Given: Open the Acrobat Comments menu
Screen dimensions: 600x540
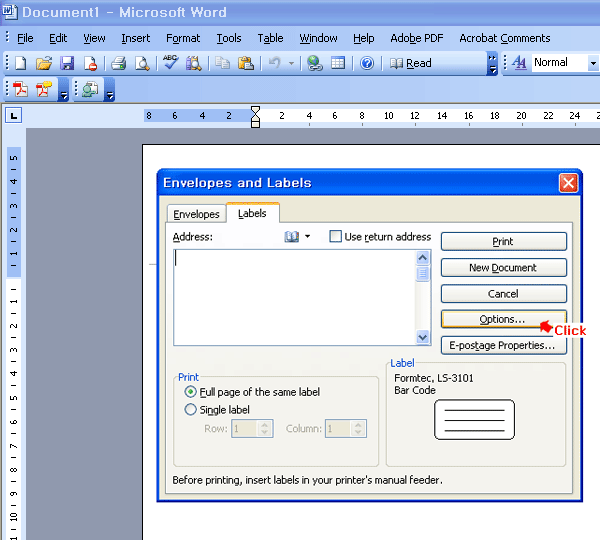Looking at the screenshot, I should pos(505,38).
